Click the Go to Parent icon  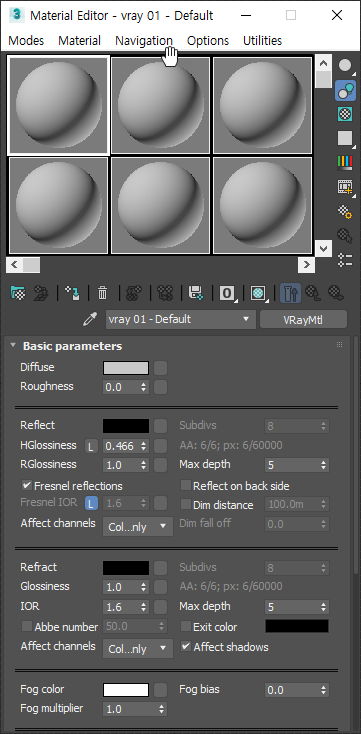pos(313,294)
